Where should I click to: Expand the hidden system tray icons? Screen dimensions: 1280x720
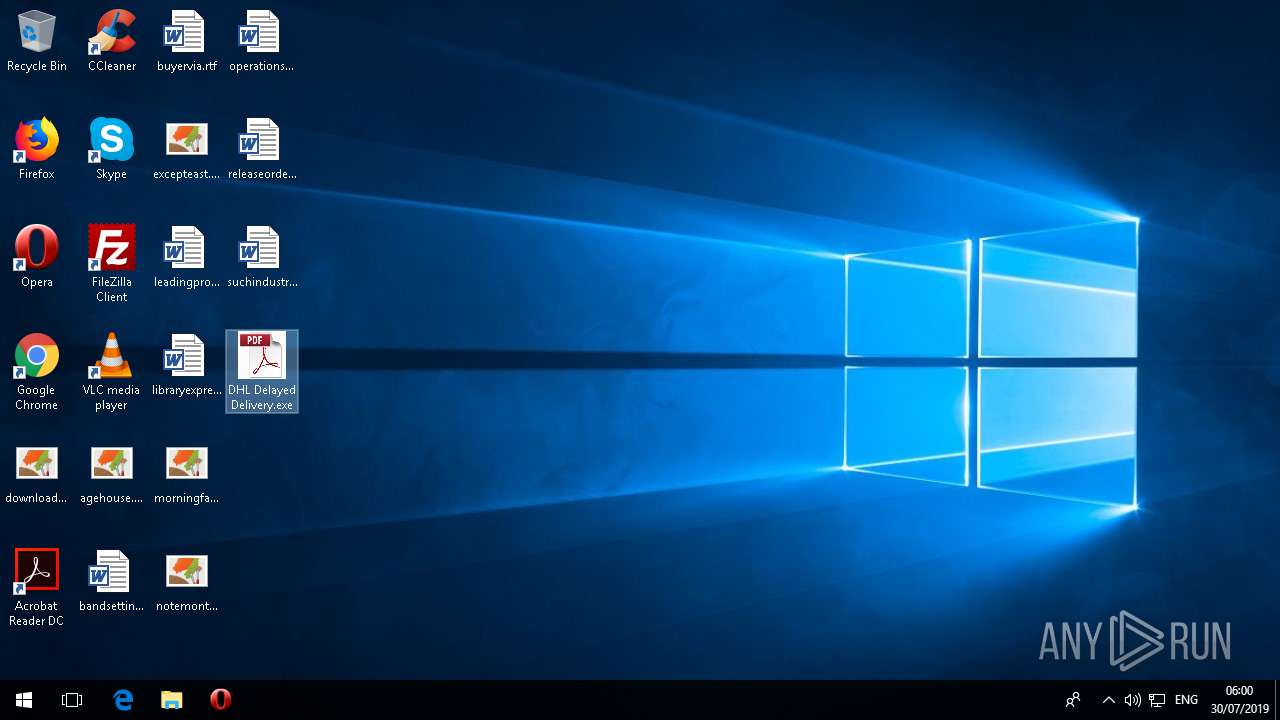pyautogui.click(x=1108, y=700)
